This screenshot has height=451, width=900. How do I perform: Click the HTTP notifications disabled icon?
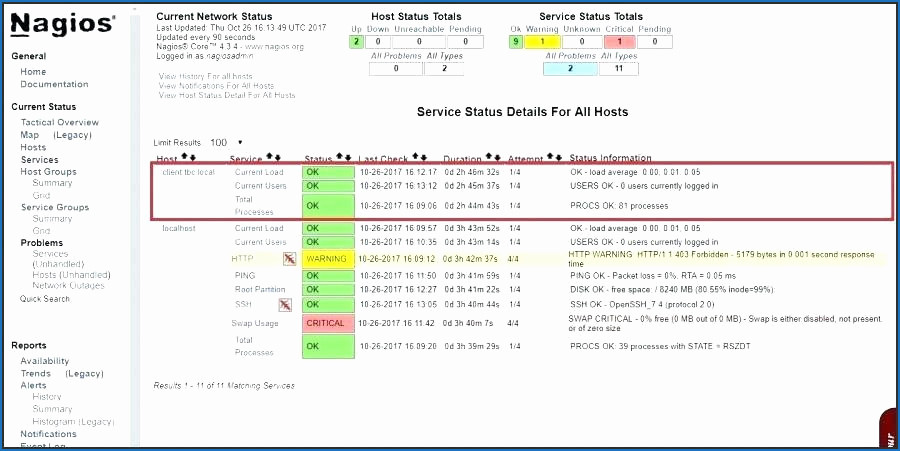point(289,259)
